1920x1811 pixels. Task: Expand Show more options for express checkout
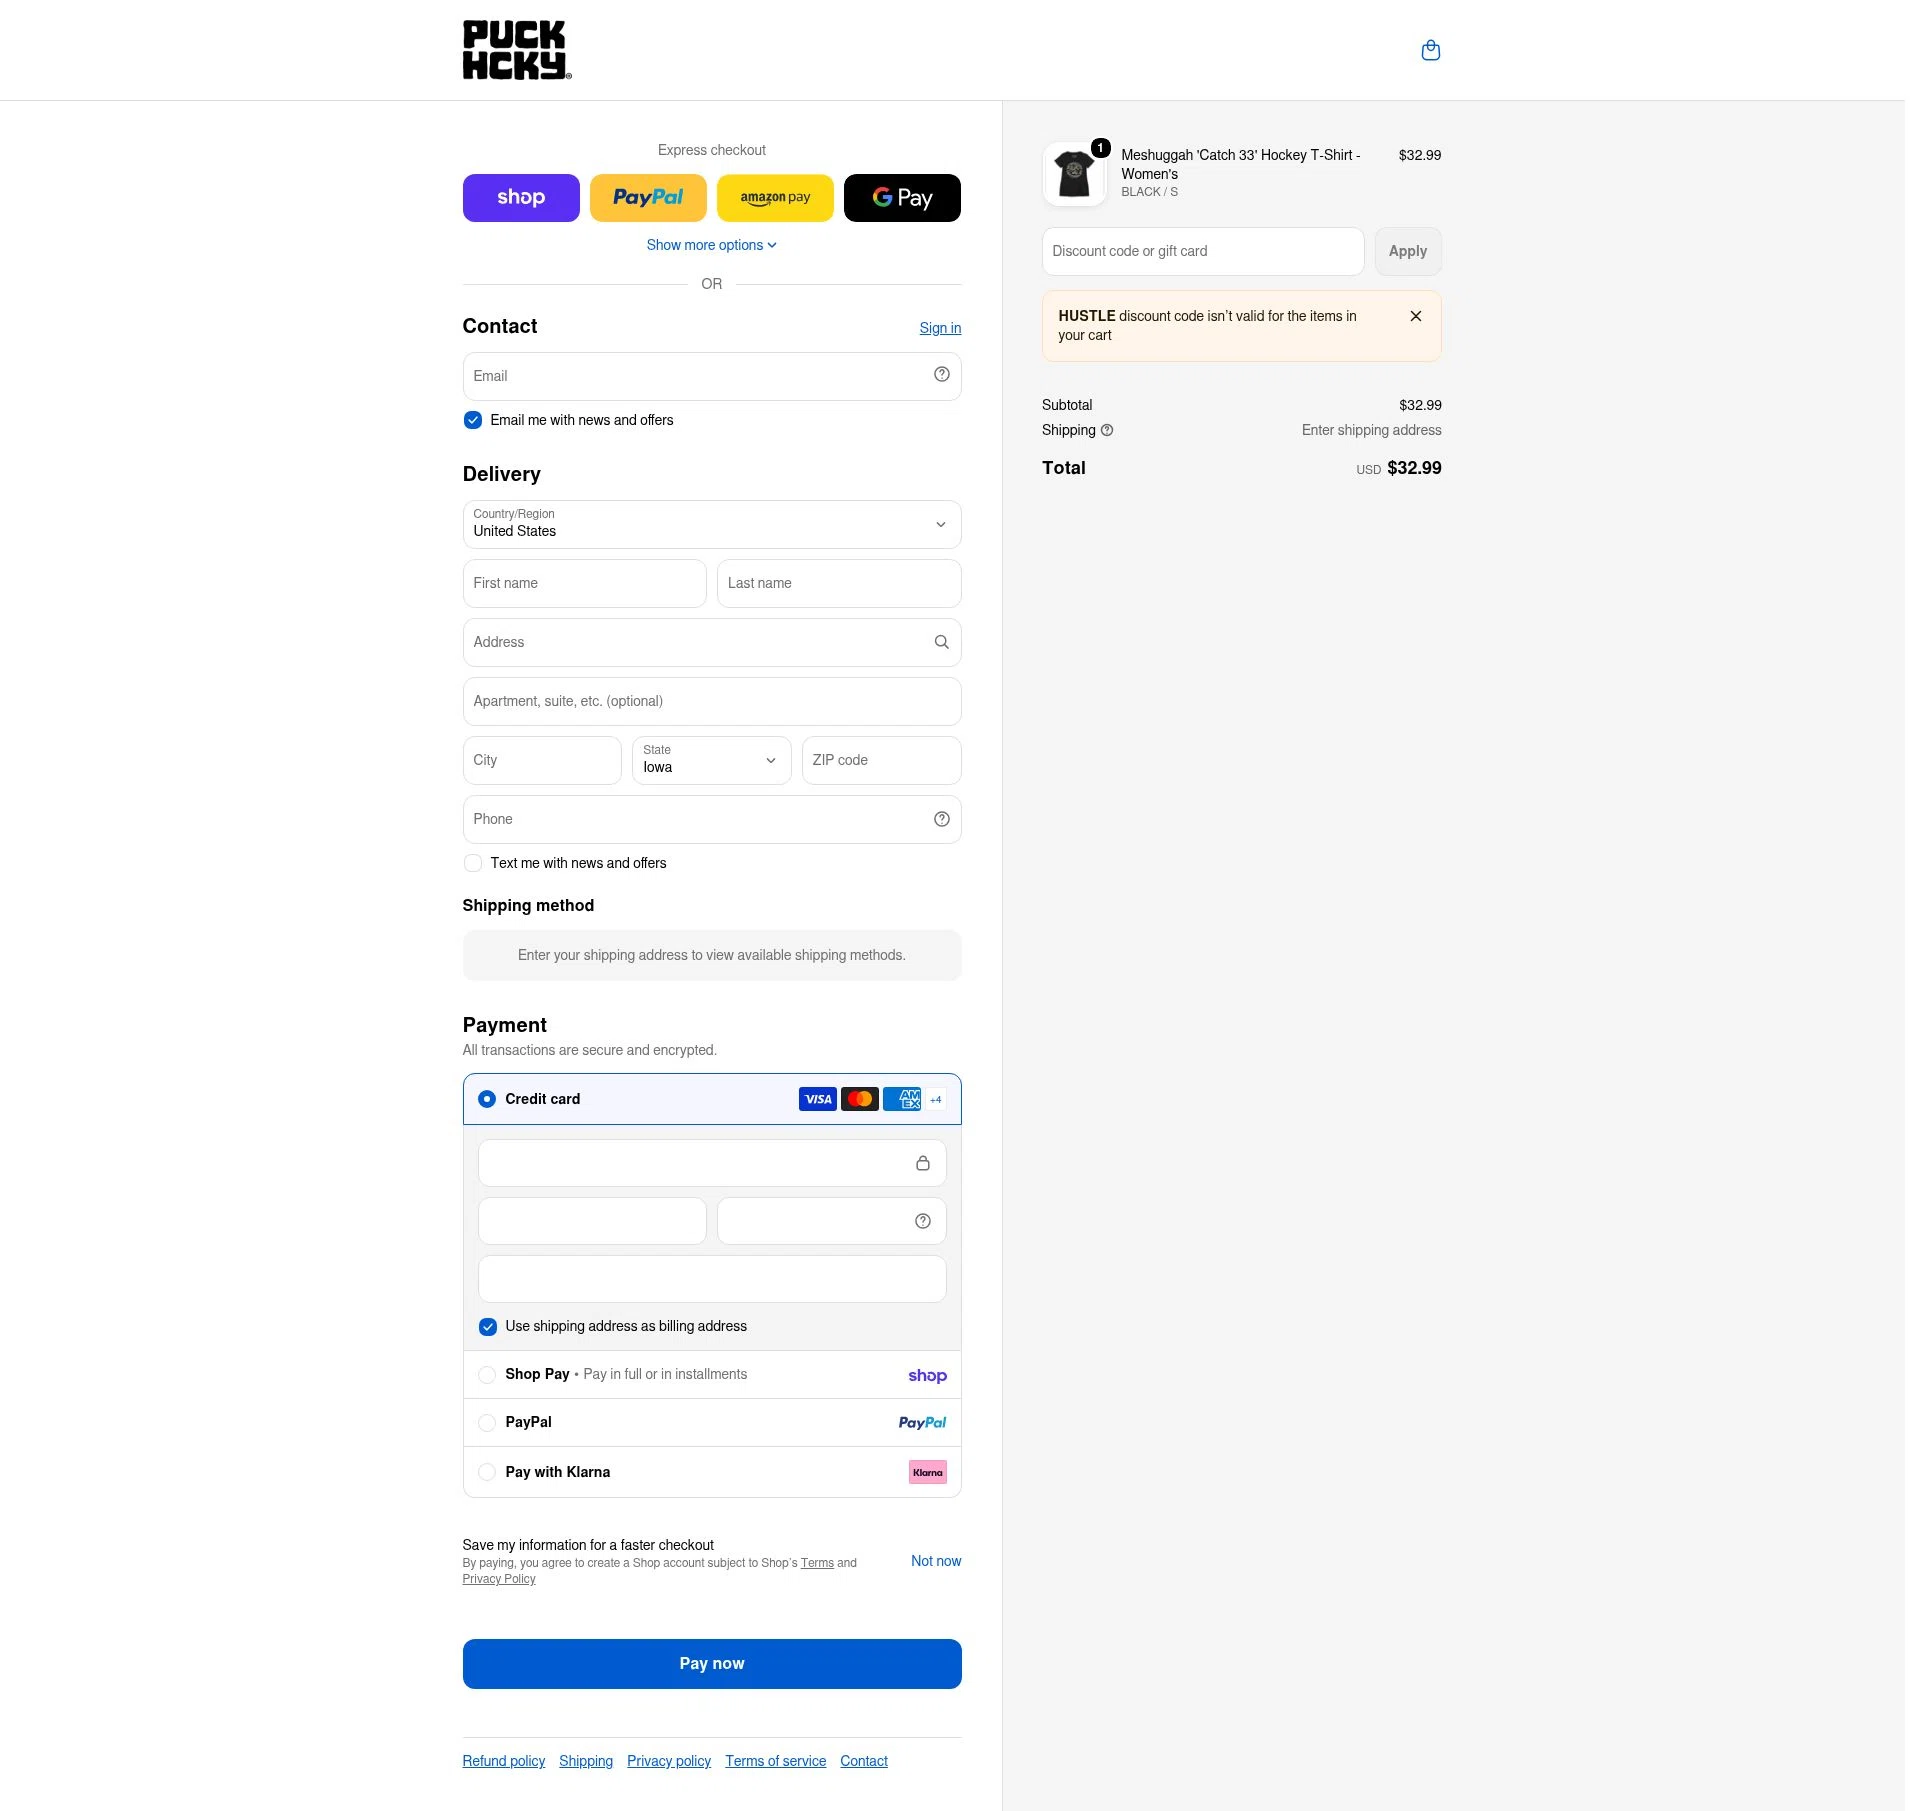[x=711, y=245]
